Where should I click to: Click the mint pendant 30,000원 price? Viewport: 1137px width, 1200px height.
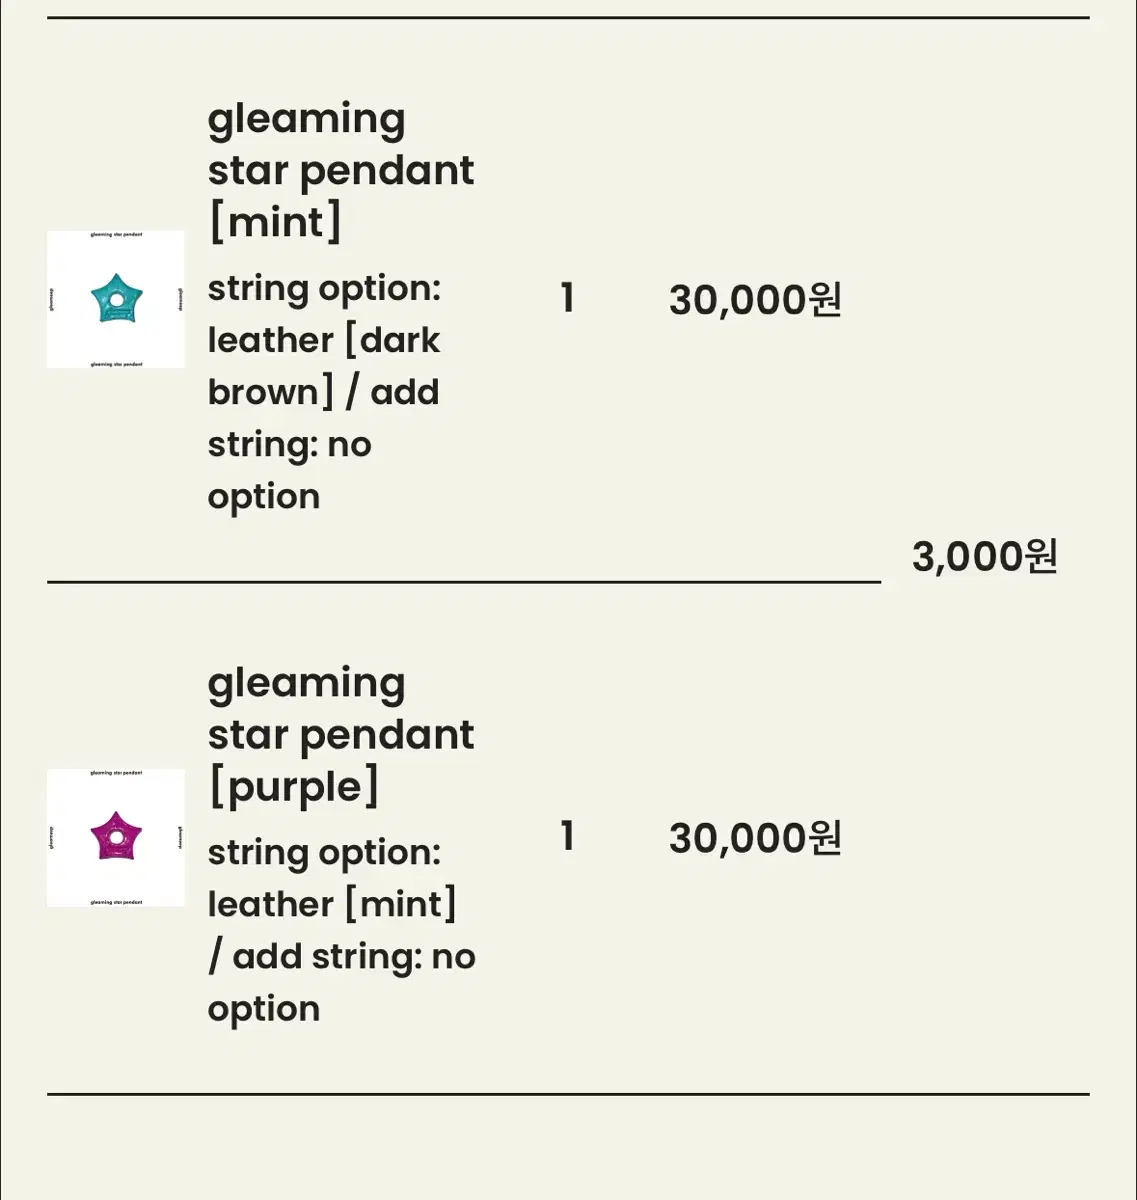coord(755,299)
